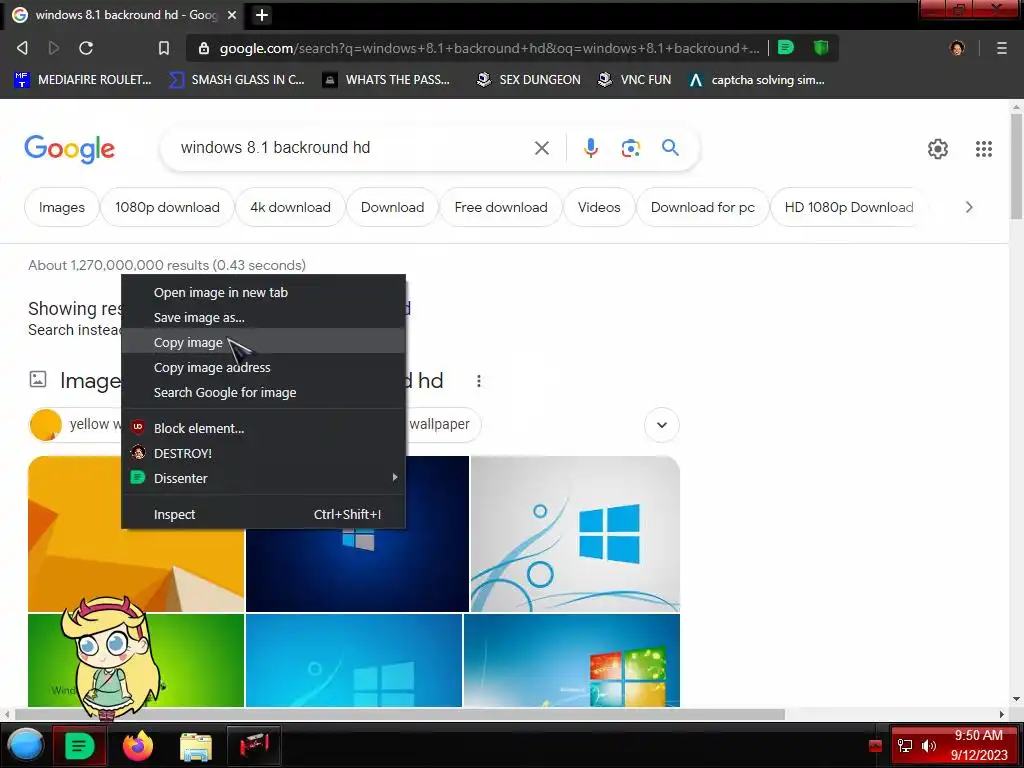1024x768 pixels.
Task: Show more filter chips with right chevron
Action: click(x=969, y=207)
